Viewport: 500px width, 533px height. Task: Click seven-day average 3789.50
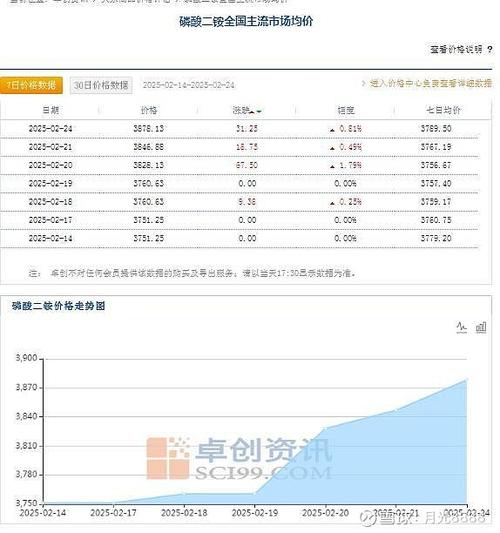coord(436,129)
